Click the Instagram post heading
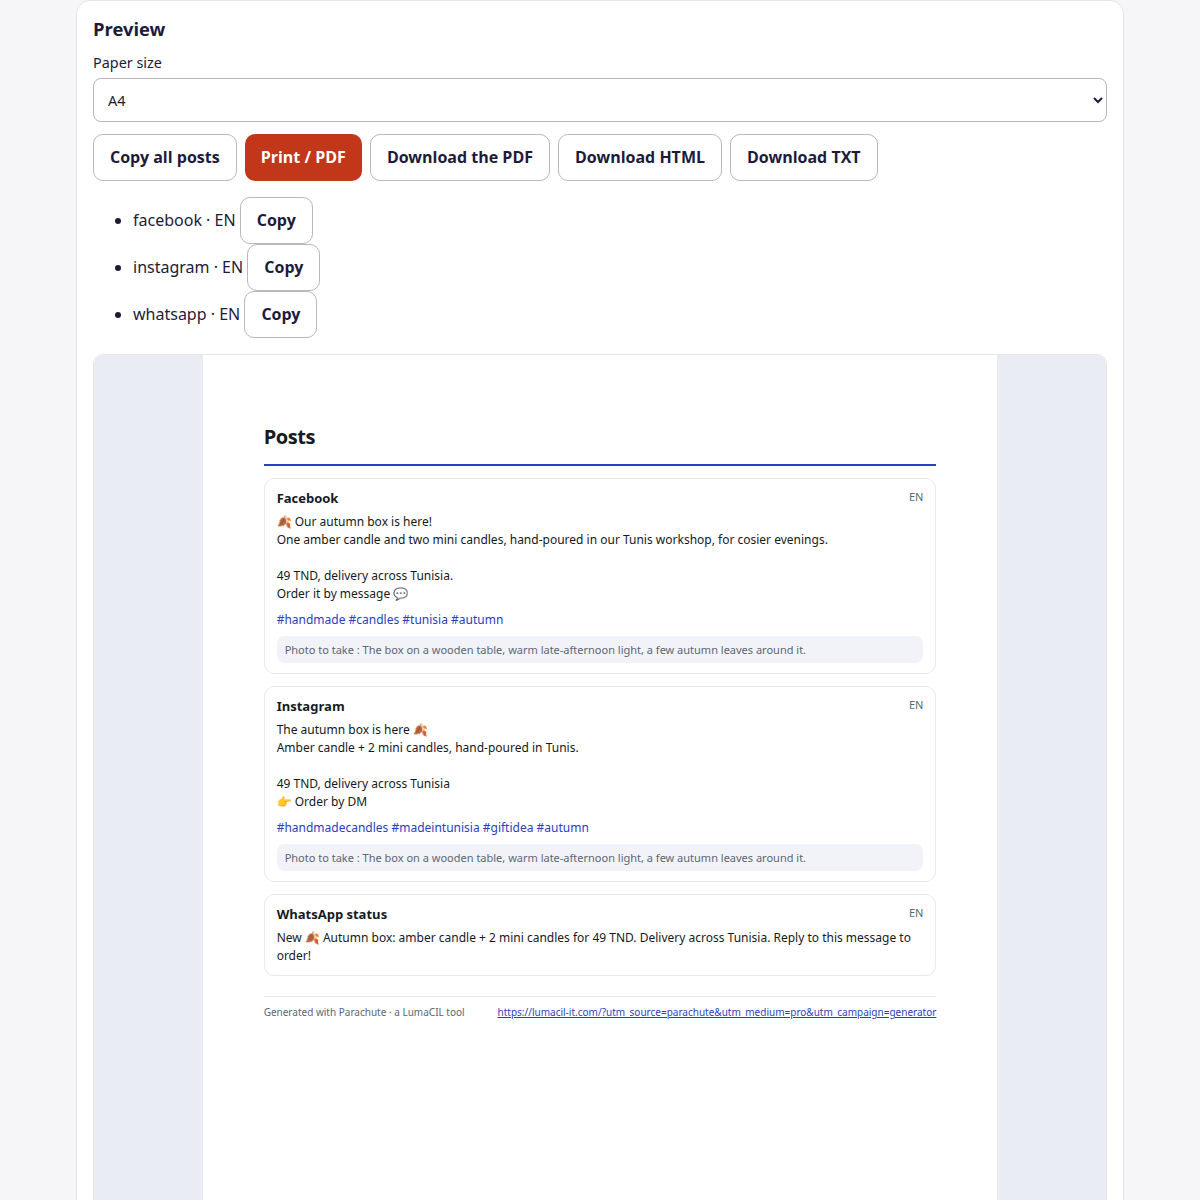This screenshot has height=1200, width=1200. pos(311,706)
